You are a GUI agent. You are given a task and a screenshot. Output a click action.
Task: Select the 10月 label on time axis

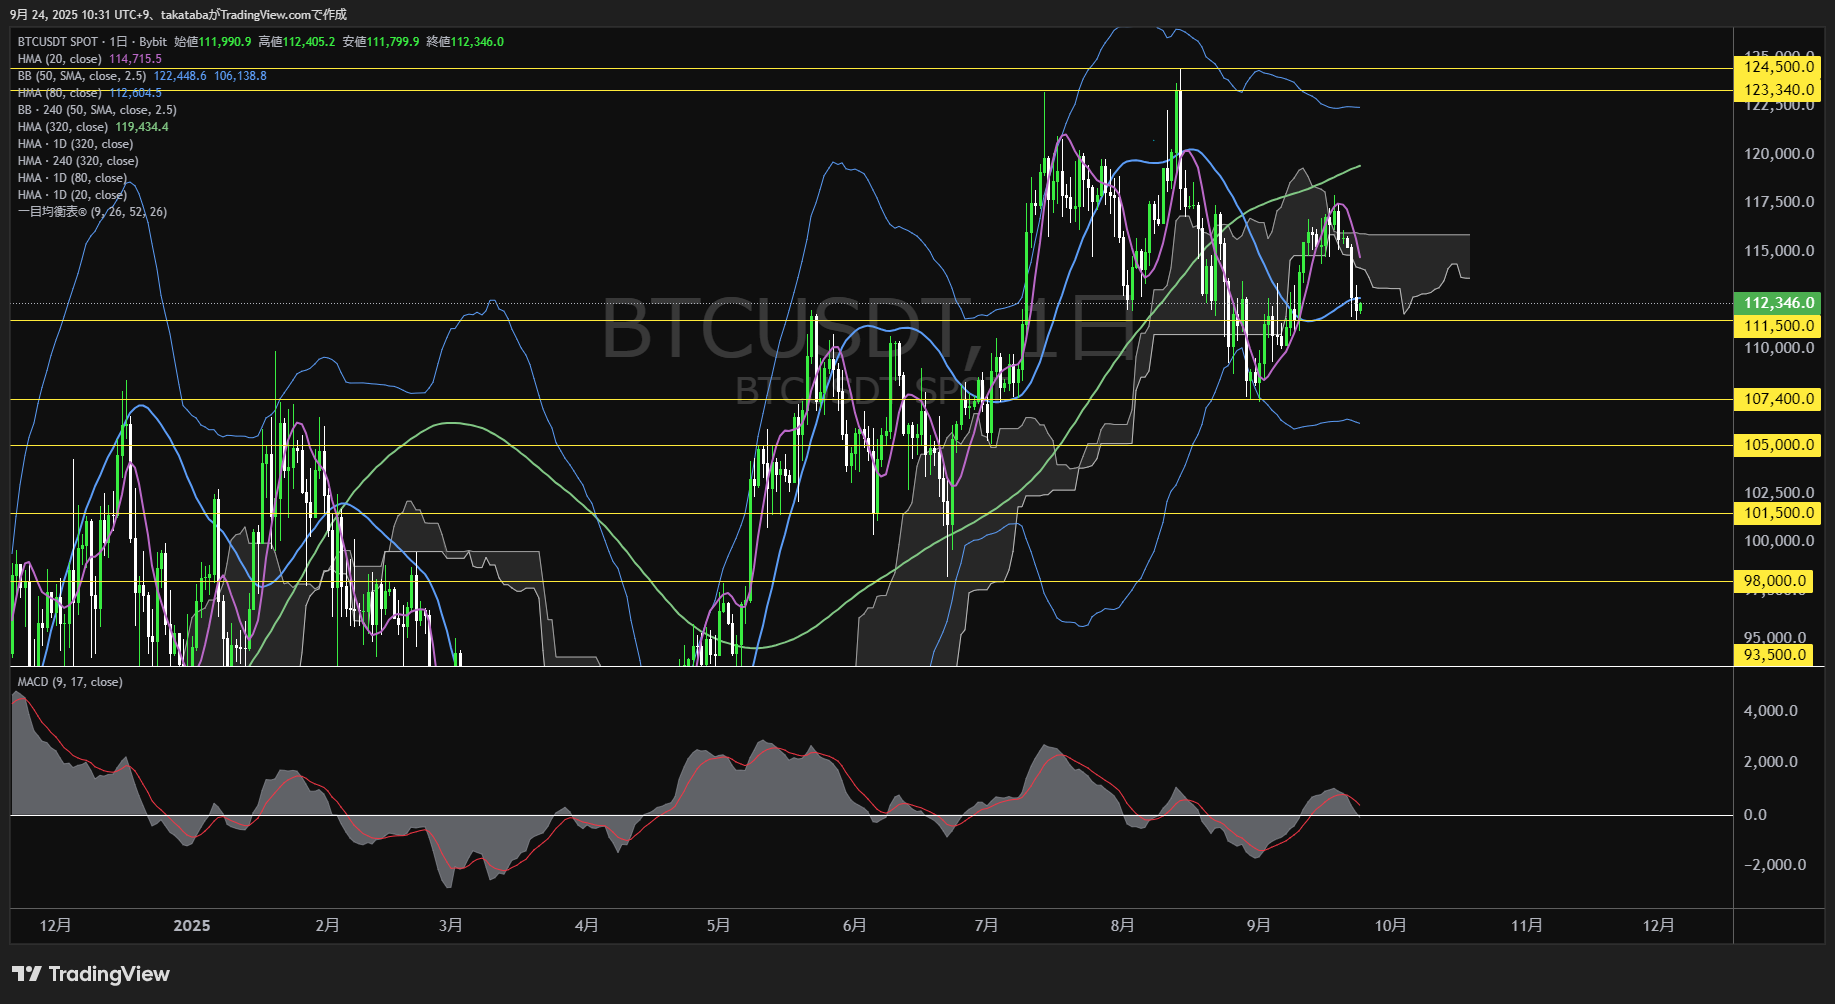[1390, 926]
